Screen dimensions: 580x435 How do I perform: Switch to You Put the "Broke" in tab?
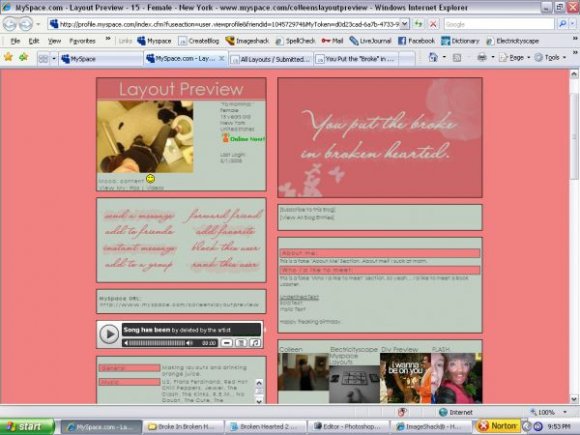coord(356,59)
